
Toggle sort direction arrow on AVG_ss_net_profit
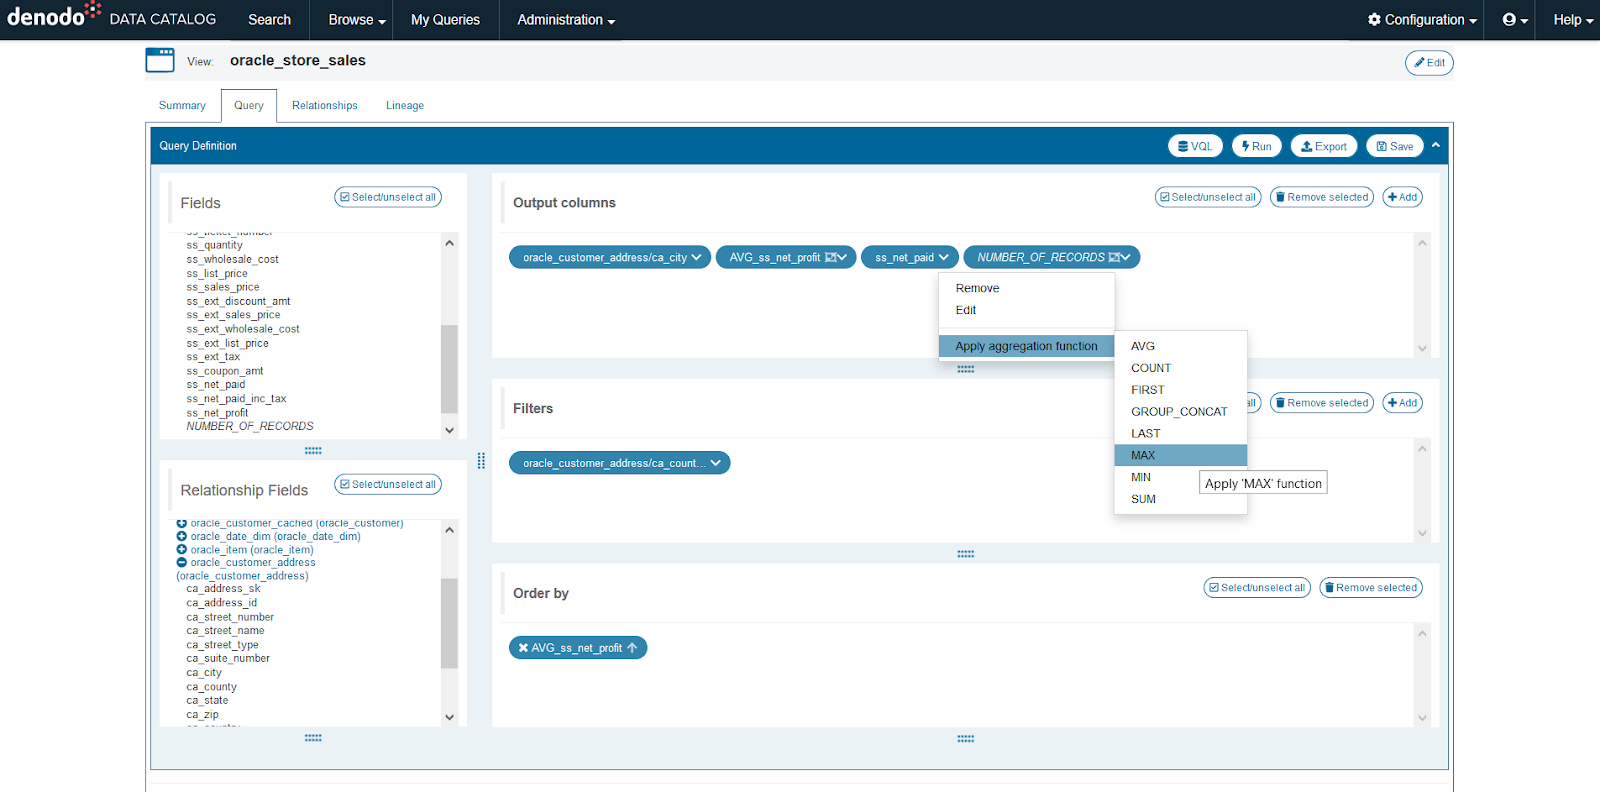tap(632, 648)
